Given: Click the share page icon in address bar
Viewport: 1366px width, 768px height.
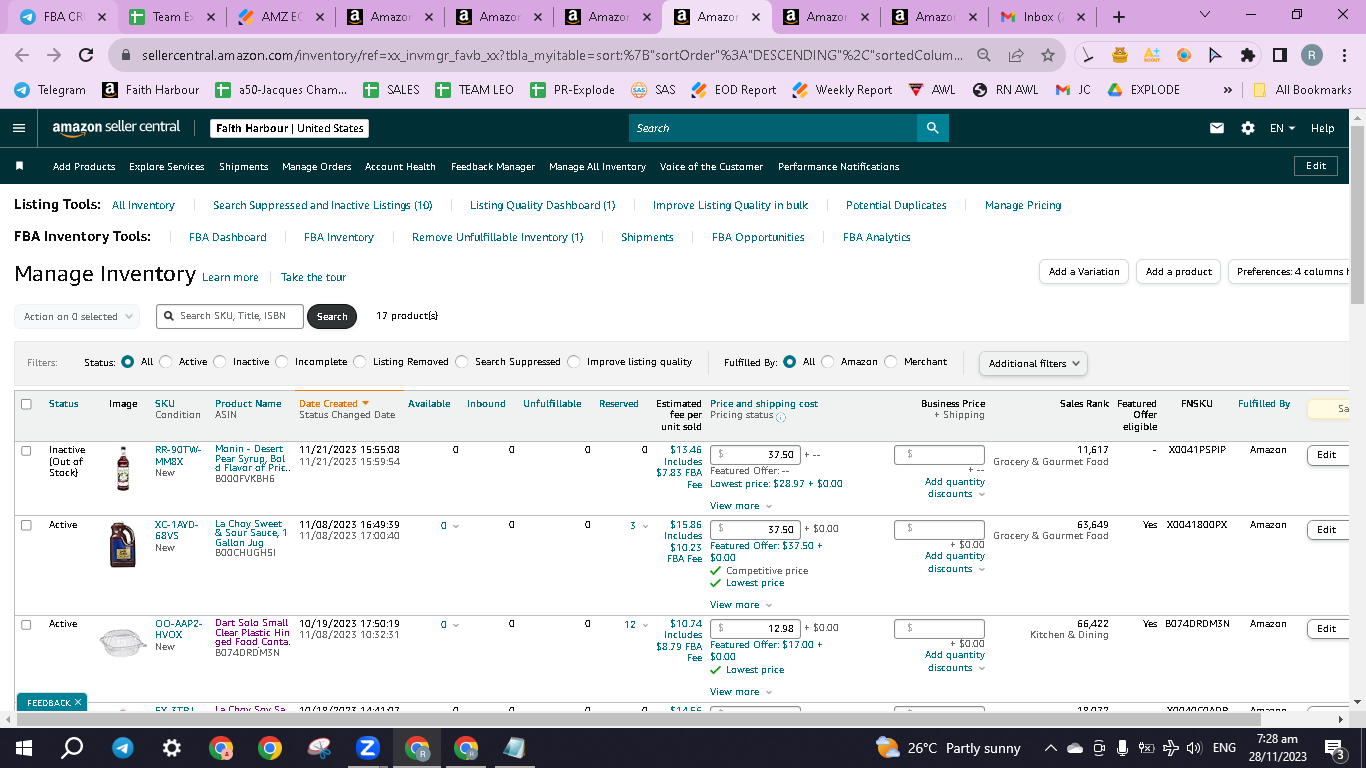Looking at the screenshot, I should 1016,55.
